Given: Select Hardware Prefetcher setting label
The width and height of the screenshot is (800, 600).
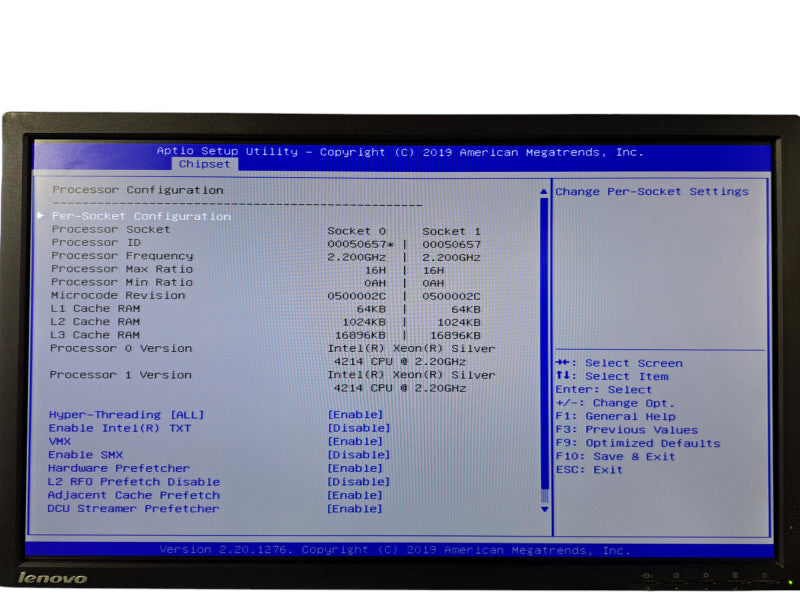Looking at the screenshot, I should [118, 468].
